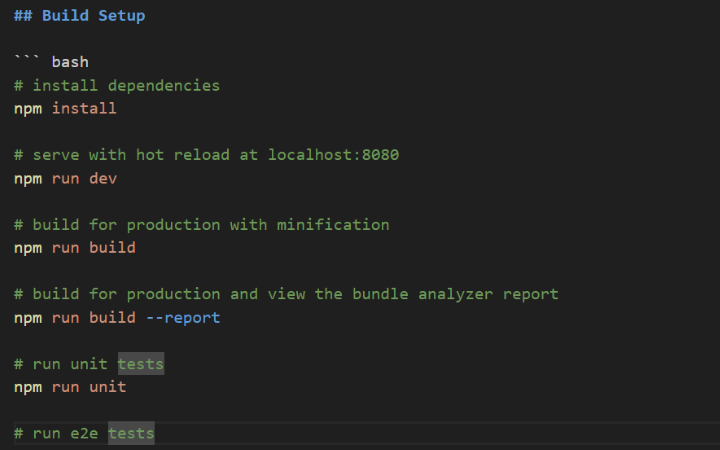
Task: Click the "--report" flag
Action: (183, 317)
